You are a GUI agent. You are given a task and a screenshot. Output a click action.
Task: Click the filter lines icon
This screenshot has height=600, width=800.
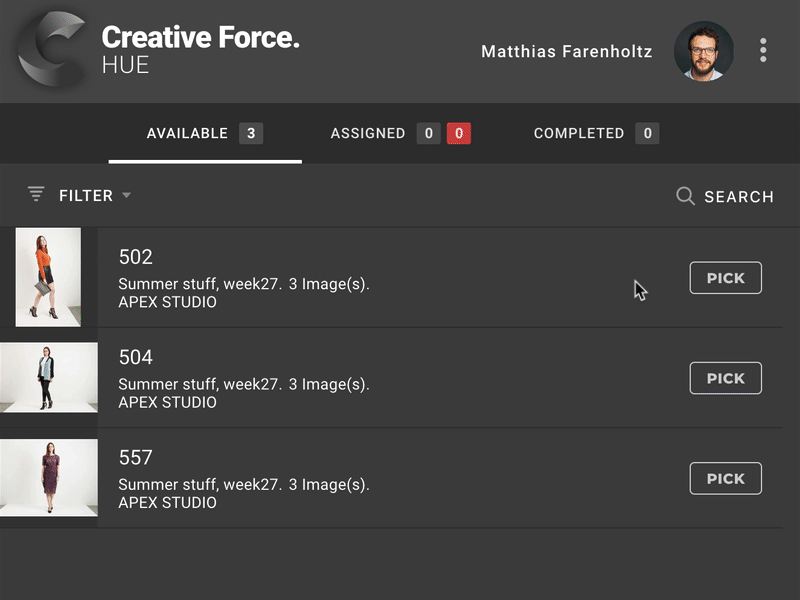(36, 195)
